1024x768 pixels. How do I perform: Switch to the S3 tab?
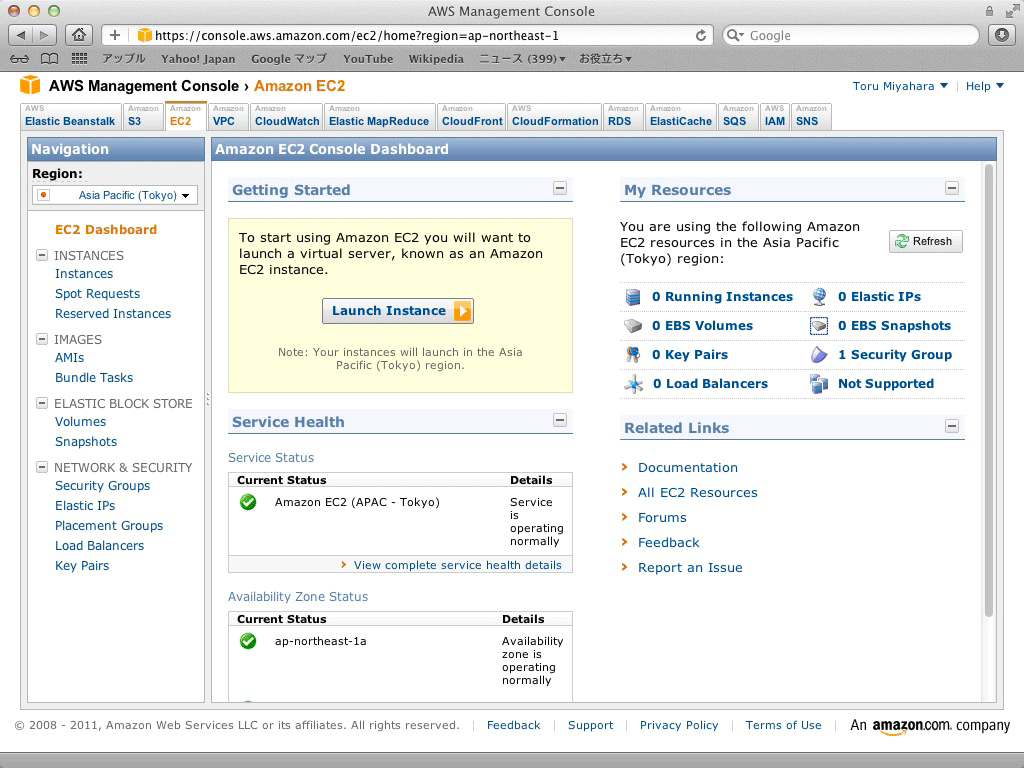point(142,116)
